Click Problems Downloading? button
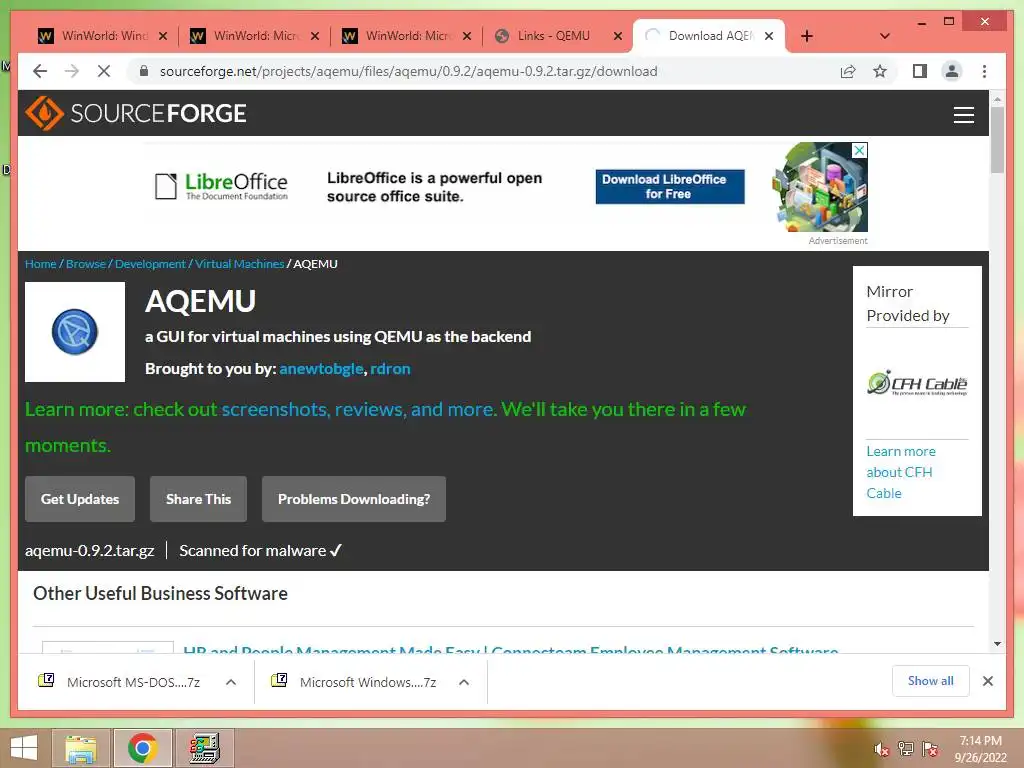This screenshot has height=768, width=1024. click(x=354, y=499)
